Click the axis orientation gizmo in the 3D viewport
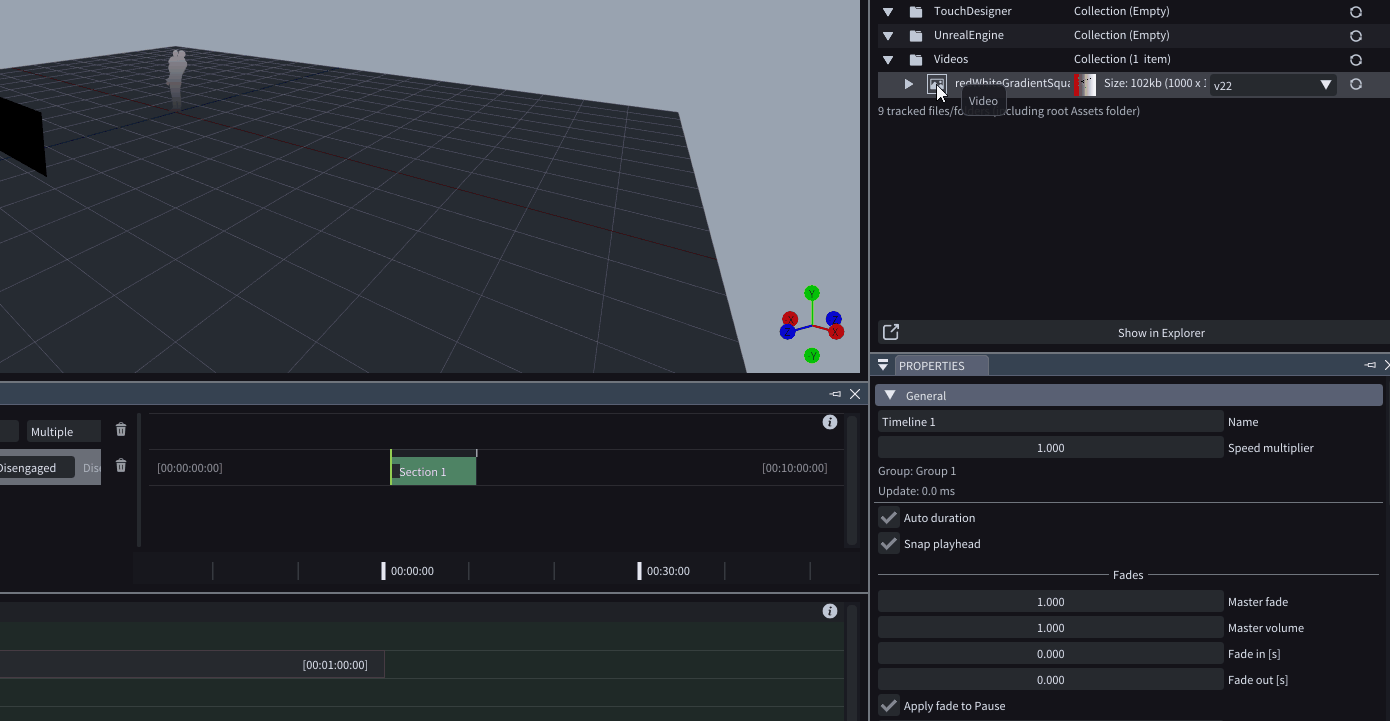Viewport: 1390px width, 721px height. (x=811, y=325)
